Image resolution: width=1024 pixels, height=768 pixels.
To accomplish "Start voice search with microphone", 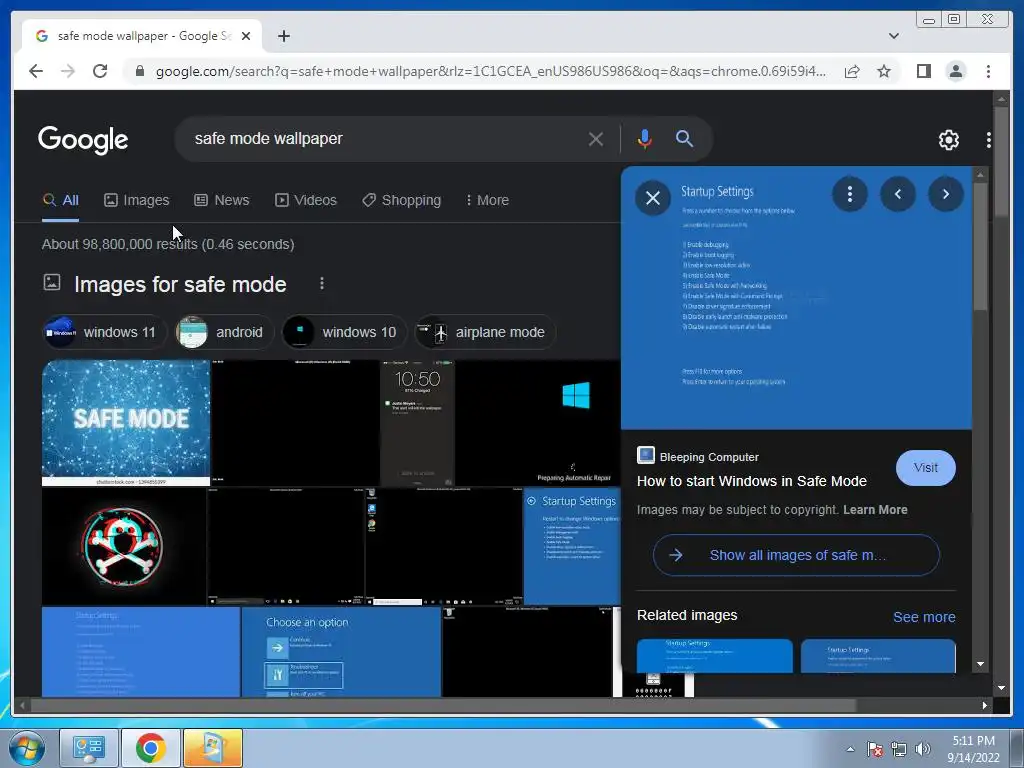I will [x=645, y=139].
